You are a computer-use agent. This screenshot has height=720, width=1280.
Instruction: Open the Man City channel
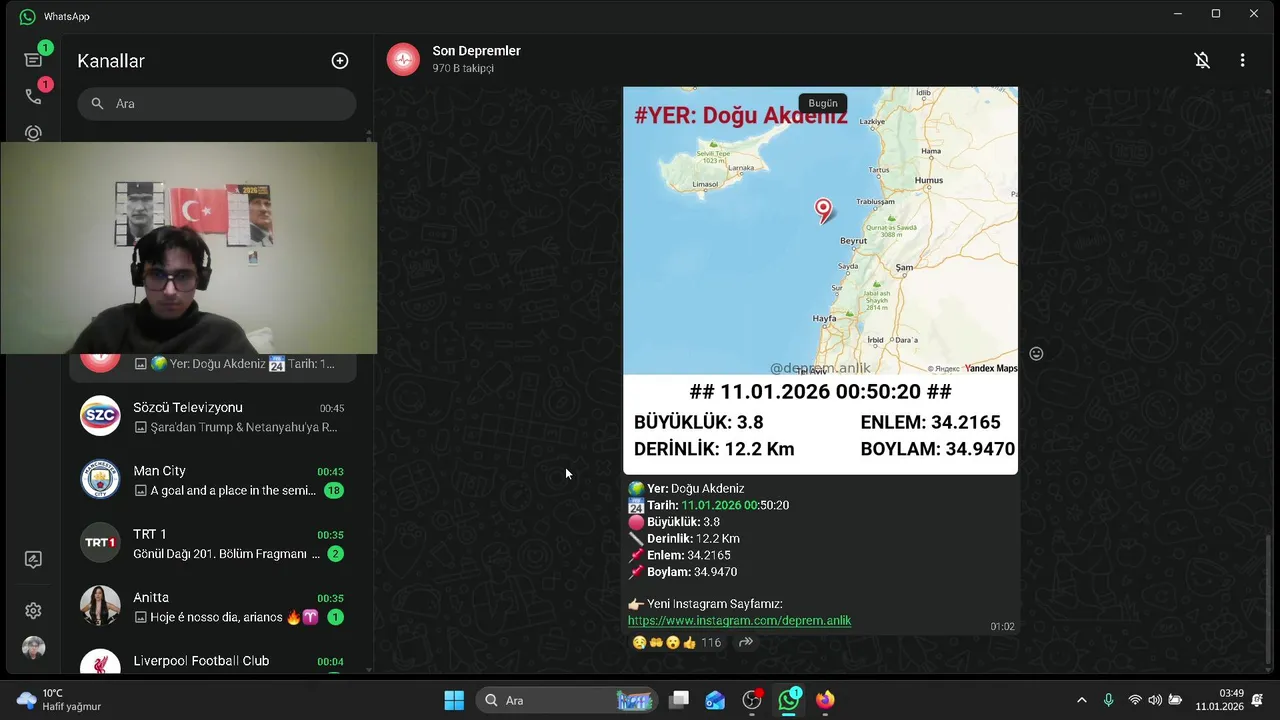213,480
